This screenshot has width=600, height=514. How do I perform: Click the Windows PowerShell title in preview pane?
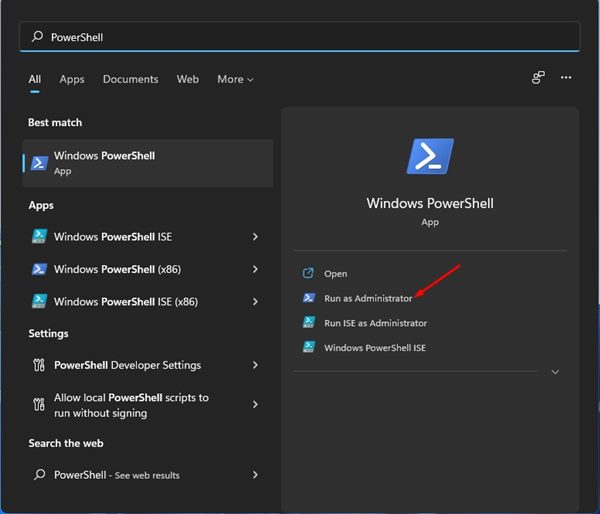click(430, 203)
